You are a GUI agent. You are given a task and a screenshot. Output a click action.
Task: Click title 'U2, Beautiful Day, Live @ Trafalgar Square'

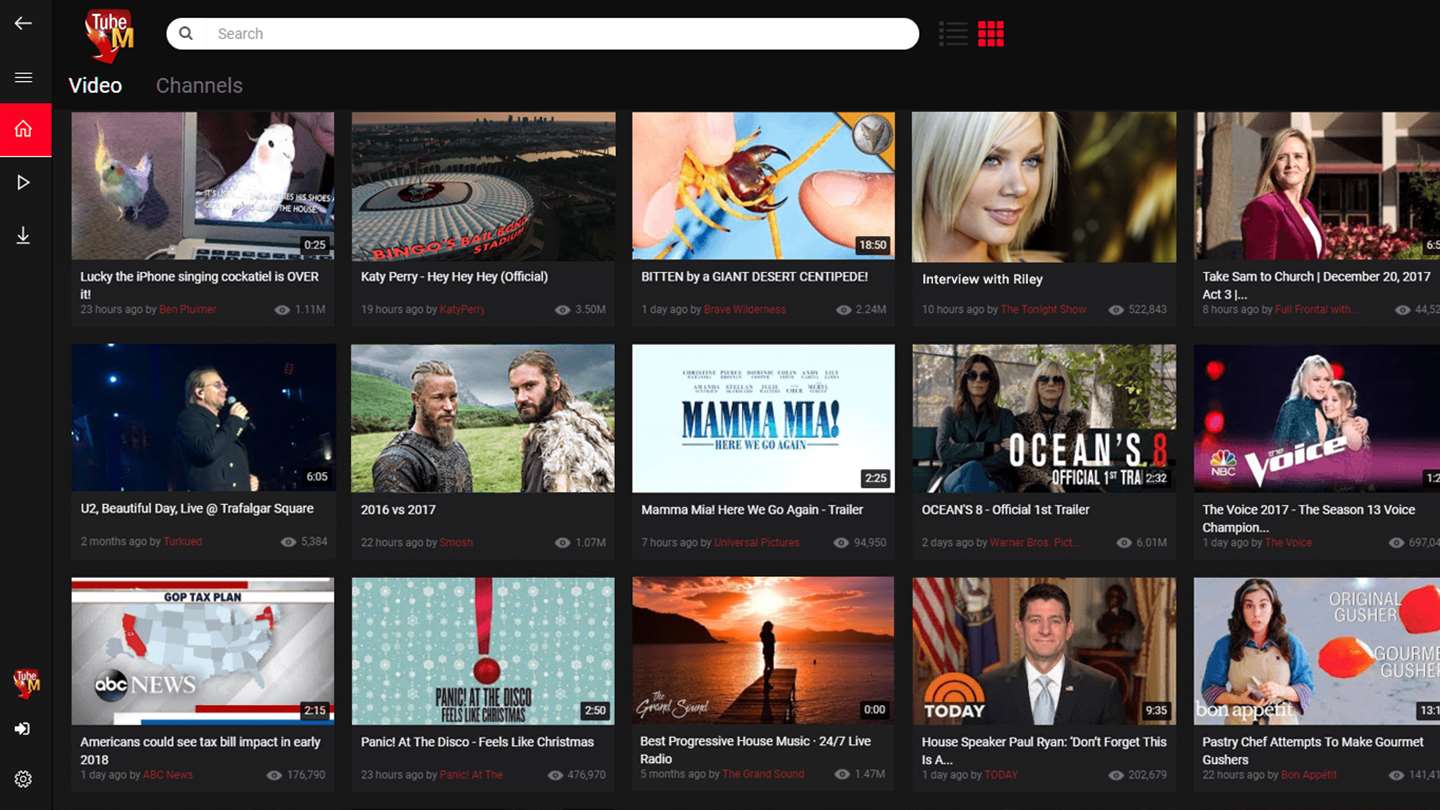coord(197,509)
